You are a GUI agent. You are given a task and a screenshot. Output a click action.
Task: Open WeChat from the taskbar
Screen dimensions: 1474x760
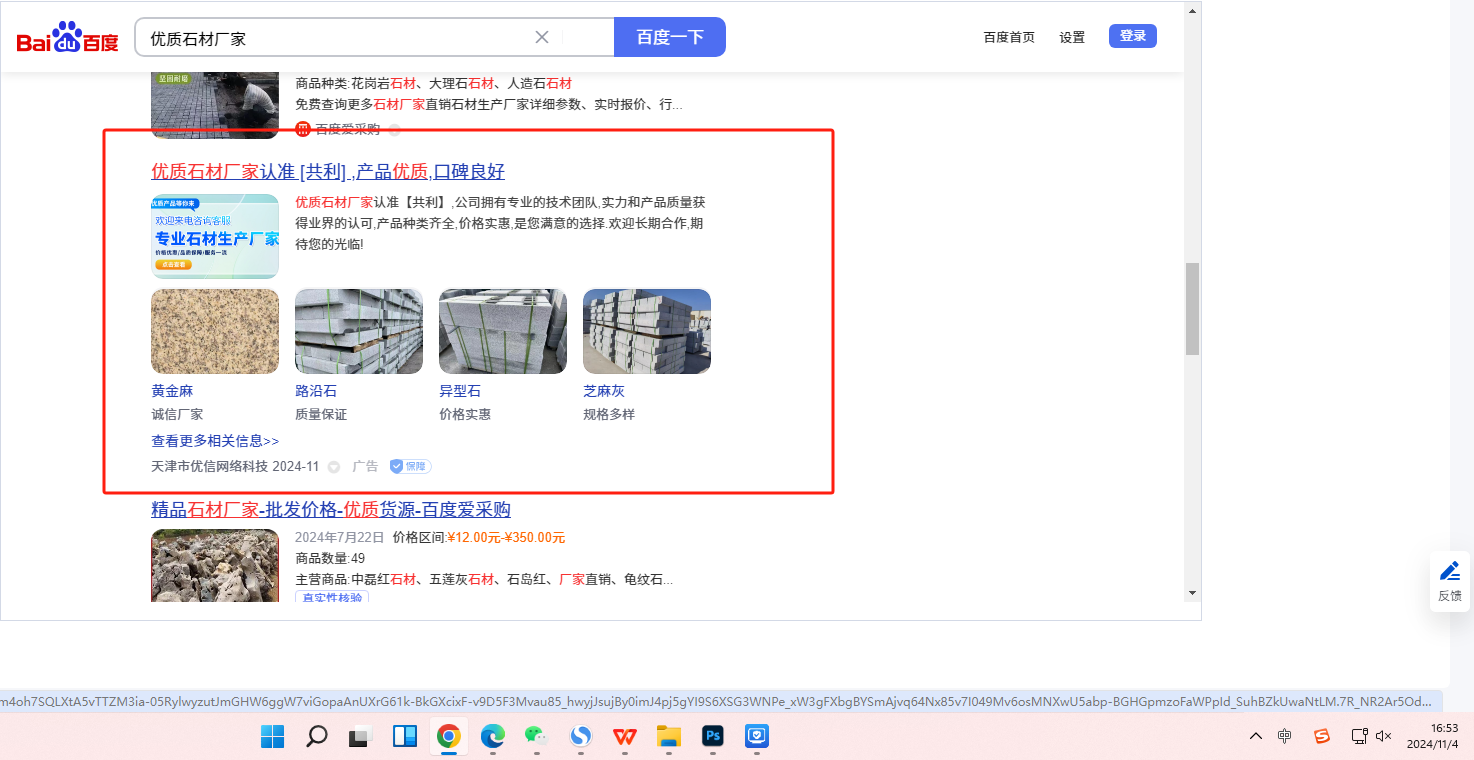[x=537, y=737]
